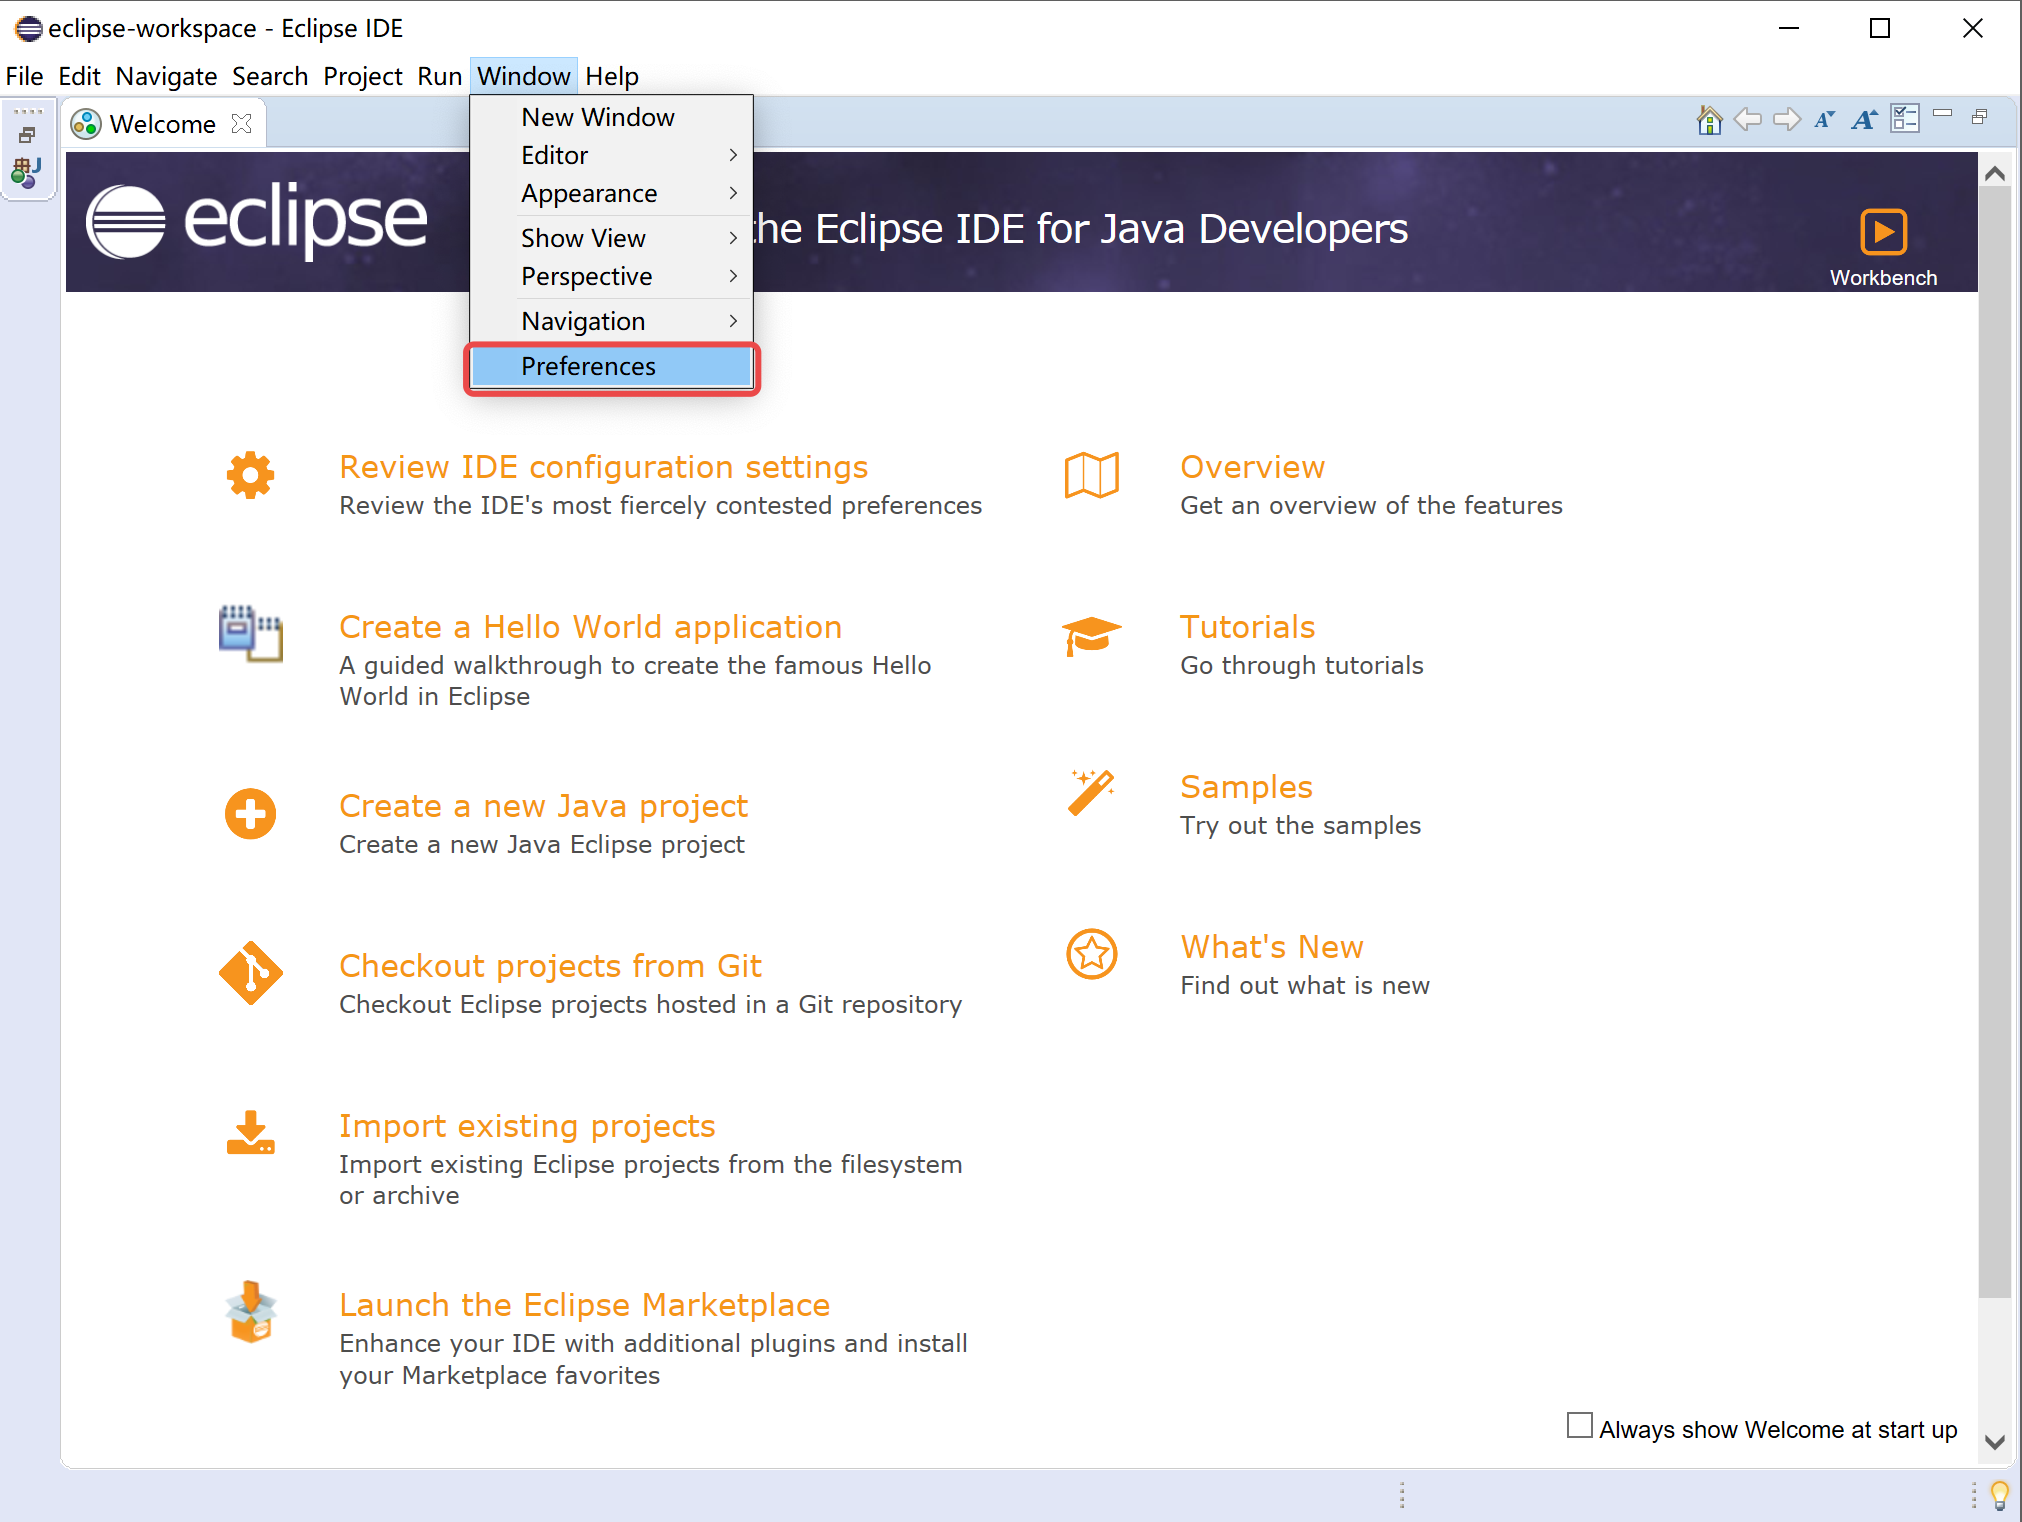This screenshot has width=2022, height=1522.
Task: Click the import download arrow icon
Action: point(250,1132)
